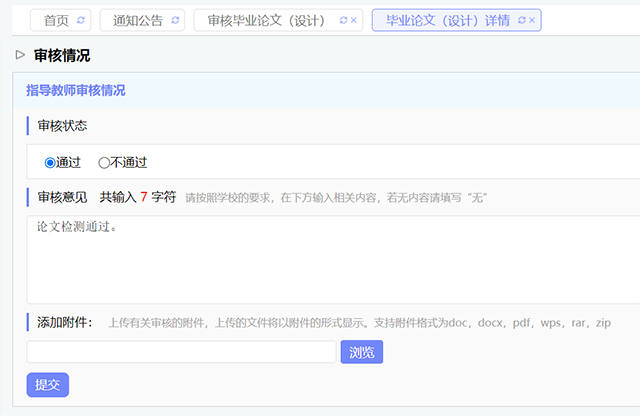The height and width of the screenshot is (418, 640).
Task: Switch to the 首页 tab
Action: pos(56,20)
